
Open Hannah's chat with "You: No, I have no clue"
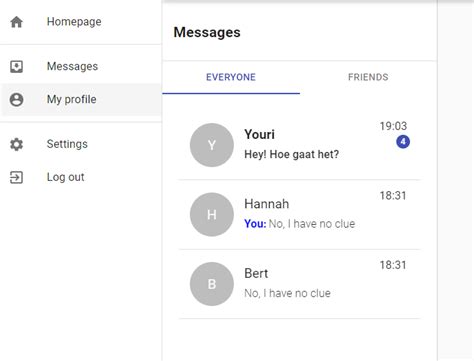pos(299,214)
